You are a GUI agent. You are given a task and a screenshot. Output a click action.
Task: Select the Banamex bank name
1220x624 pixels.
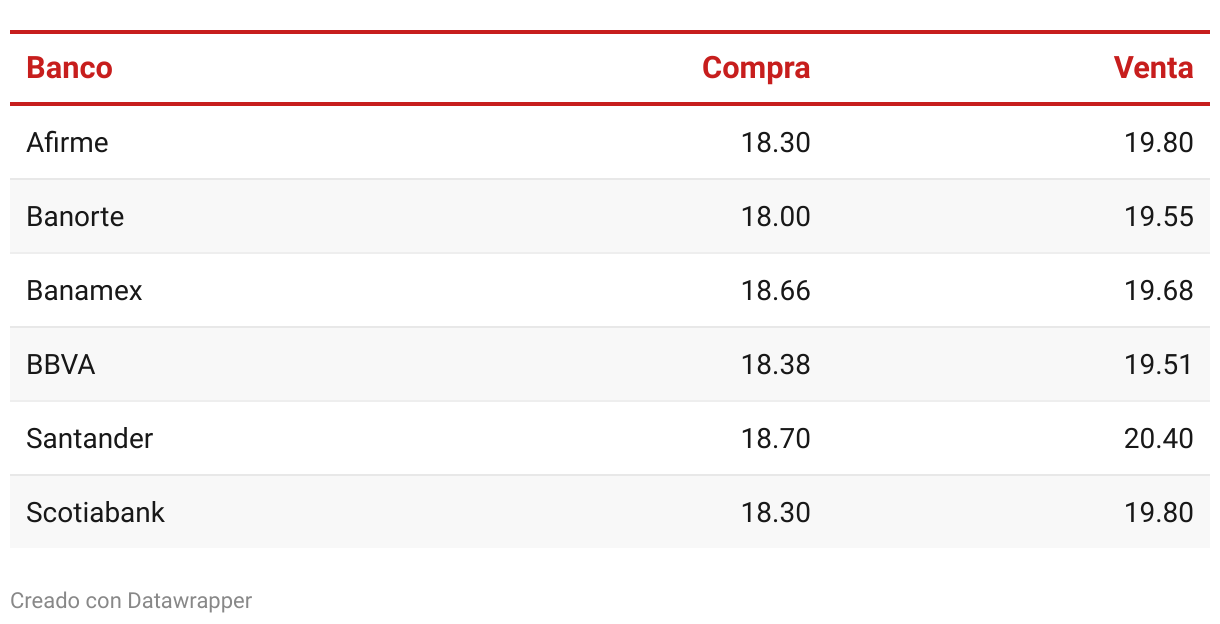pyautogui.click(x=84, y=290)
